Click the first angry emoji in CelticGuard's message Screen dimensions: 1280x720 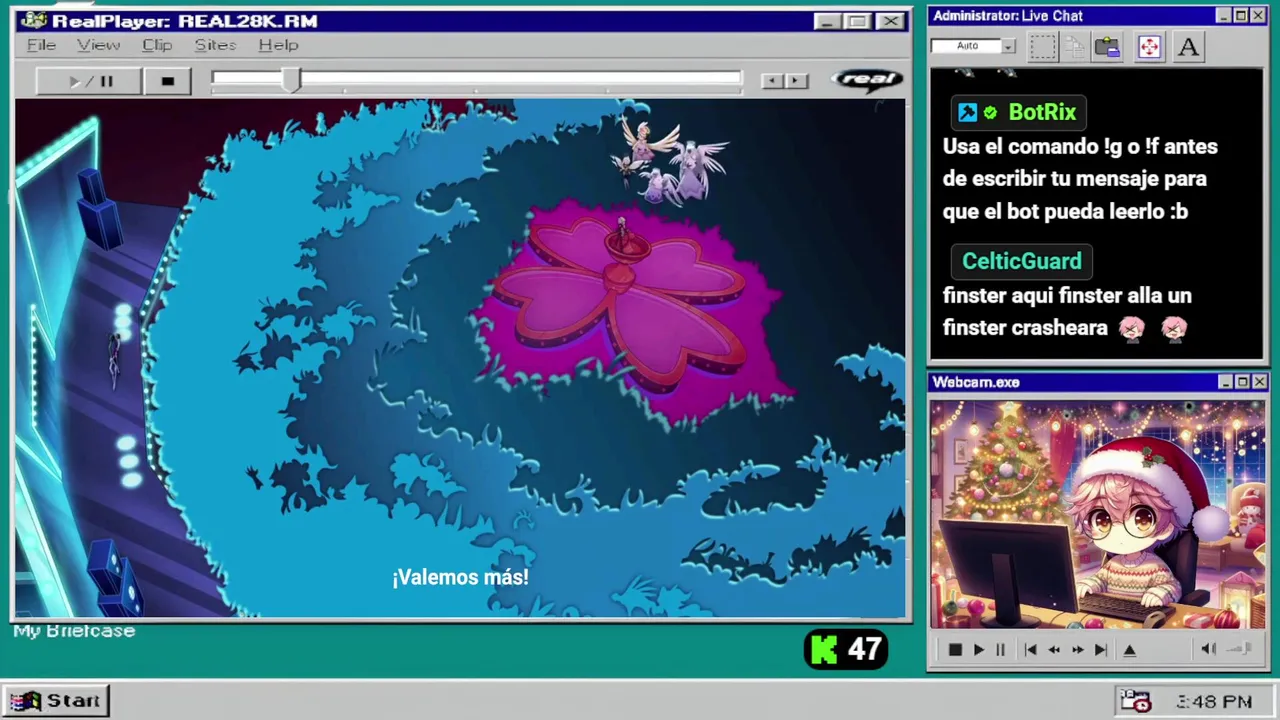coord(1132,328)
